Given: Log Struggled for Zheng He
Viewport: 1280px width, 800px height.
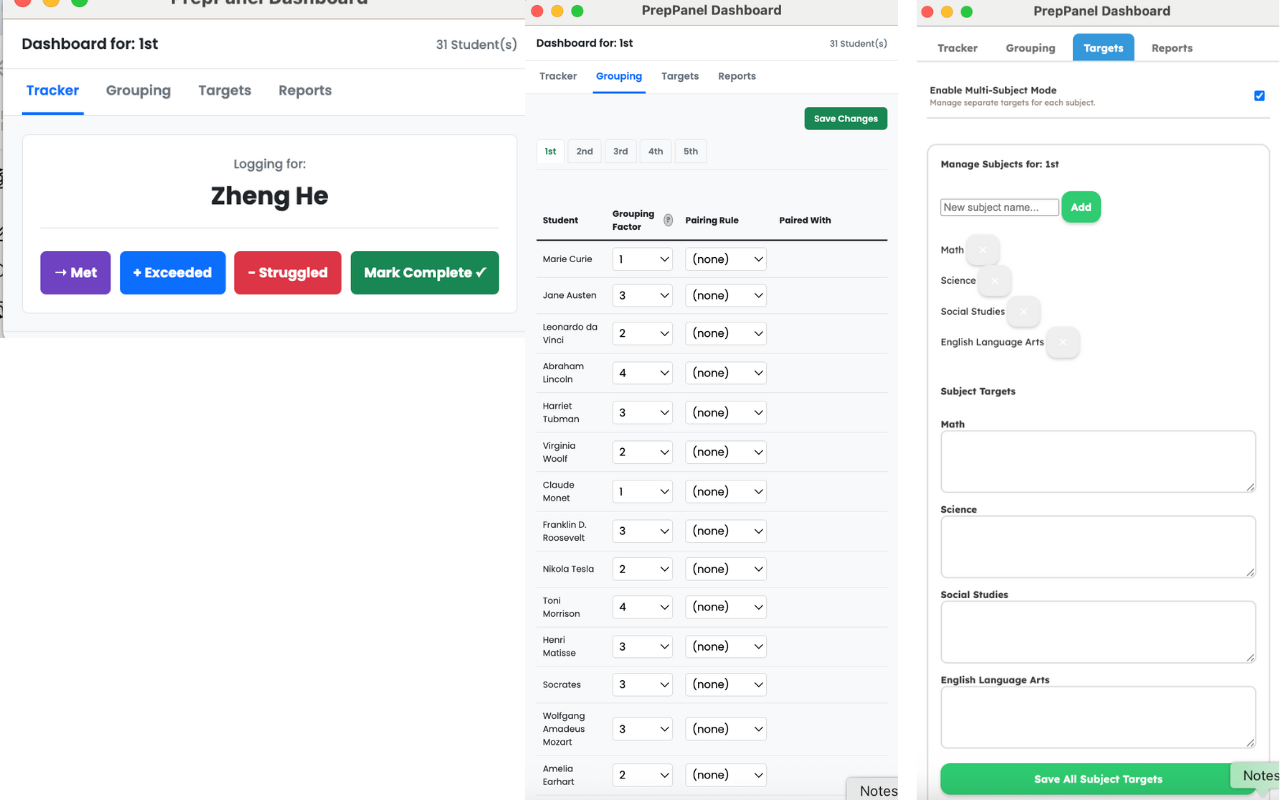Looking at the screenshot, I should (287, 272).
